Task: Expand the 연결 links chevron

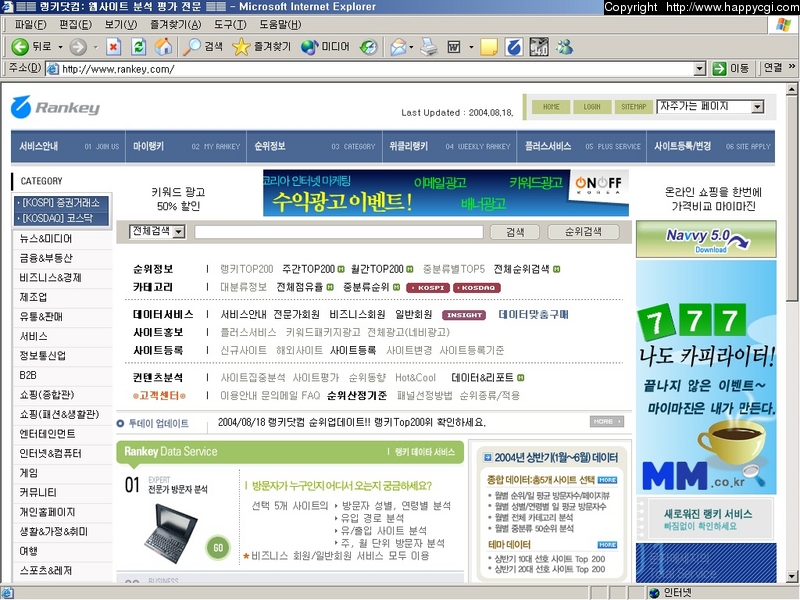Action: (792, 67)
